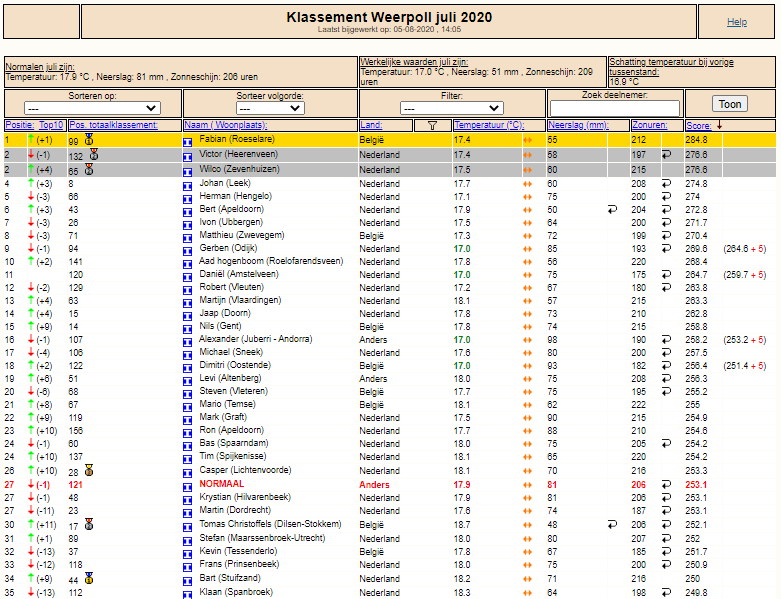Image resolution: width=781 pixels, height=599 pixels.
Task: Open the Sorteren op dropdown
Action: pyautogui.click(x=92, y=108)
